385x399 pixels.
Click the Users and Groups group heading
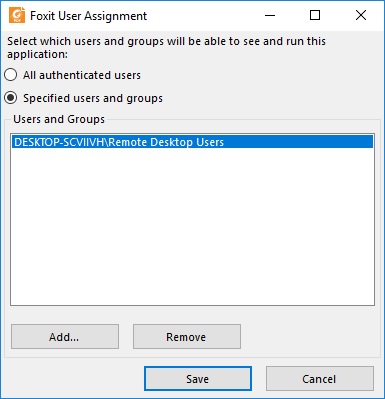tap(59, 119)
